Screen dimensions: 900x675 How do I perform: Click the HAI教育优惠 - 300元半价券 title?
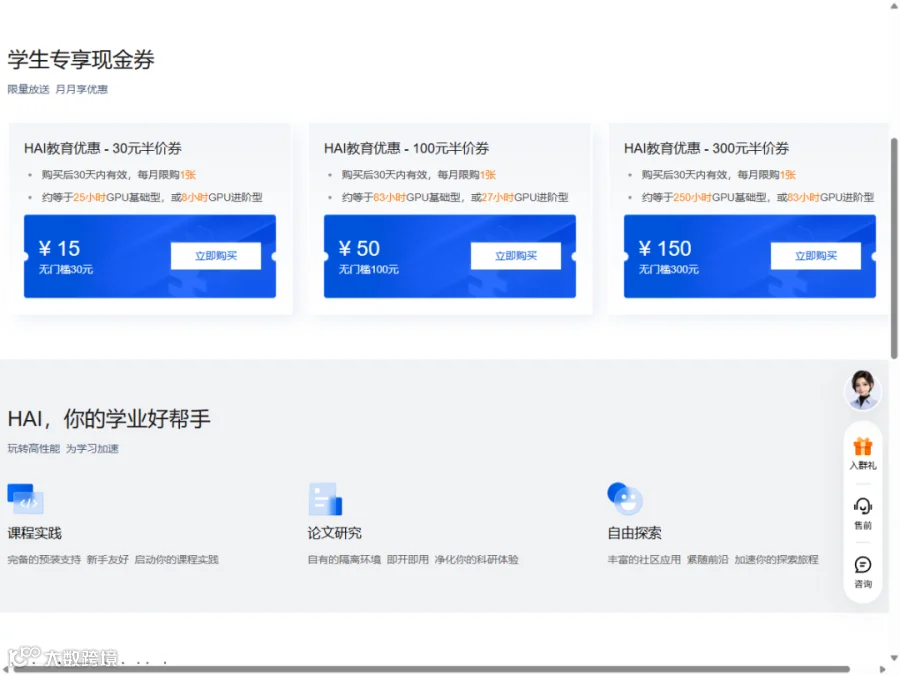(707, 149)
